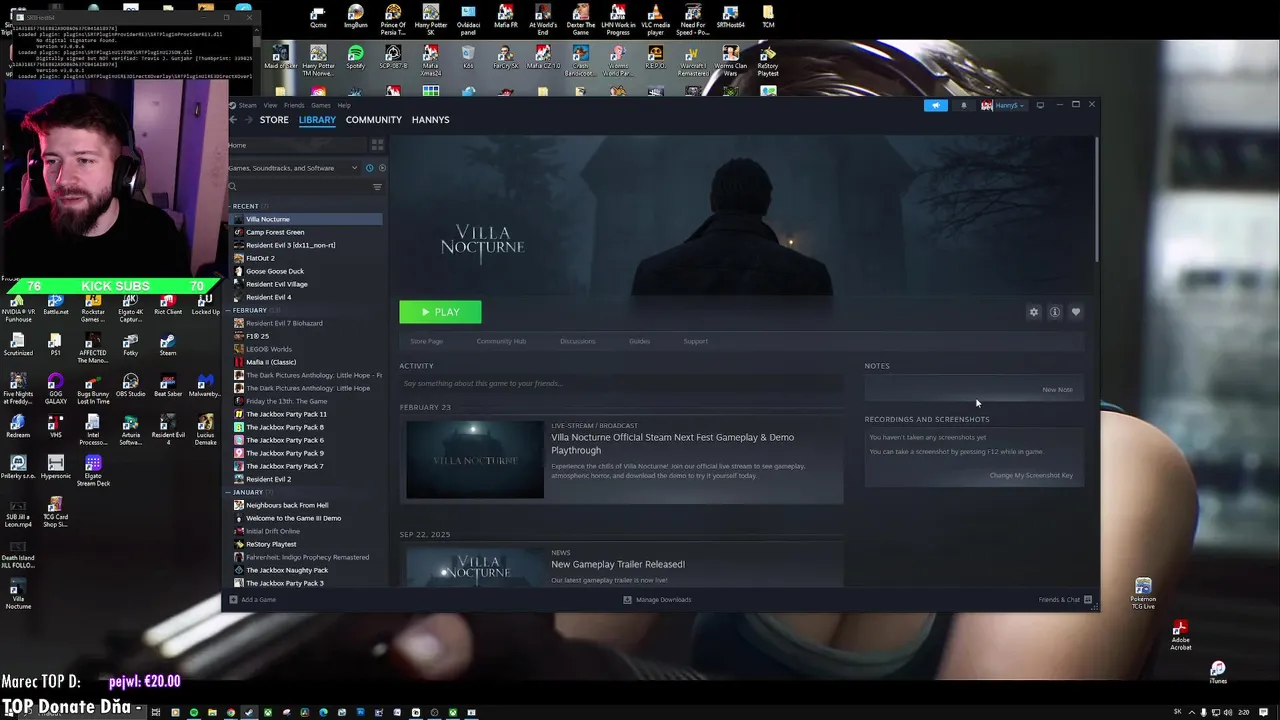This screenshot has width=1280, height=720.
Task: Open New Gameplay Trailer Released news
Action: (618, 564)
